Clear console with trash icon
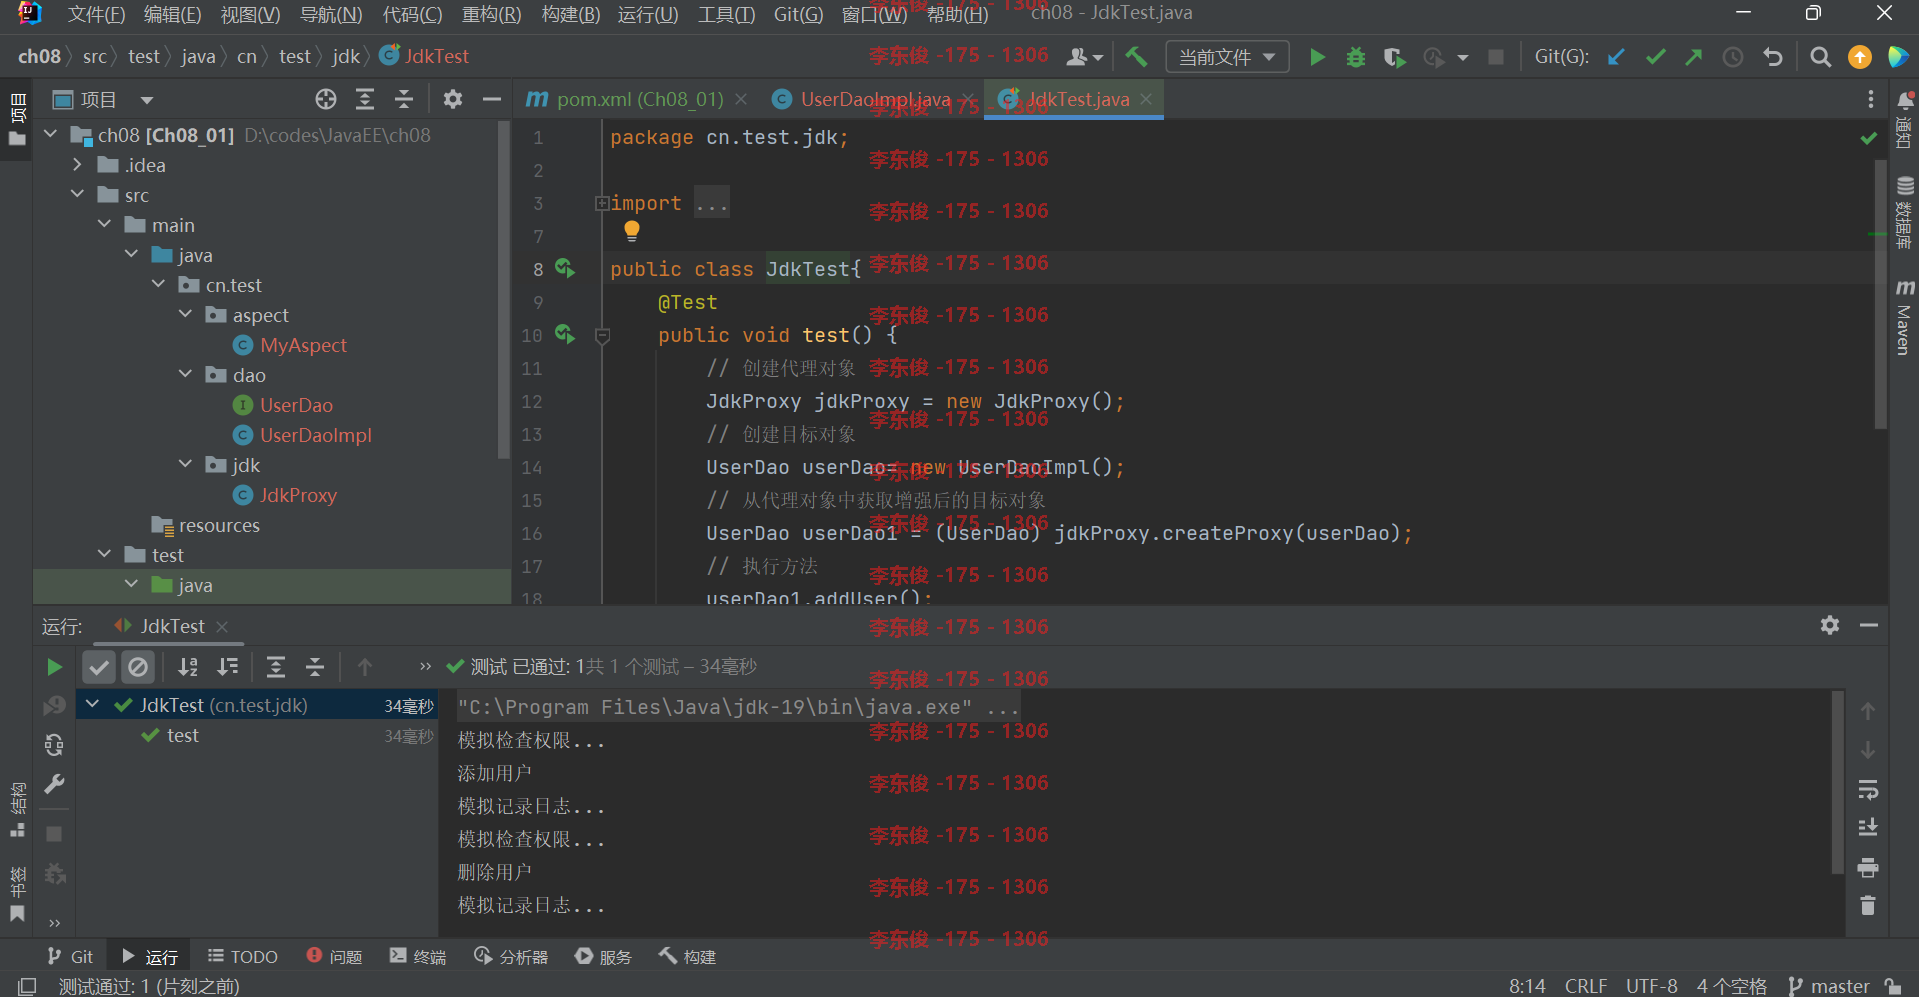 [x=1867, y=906]
